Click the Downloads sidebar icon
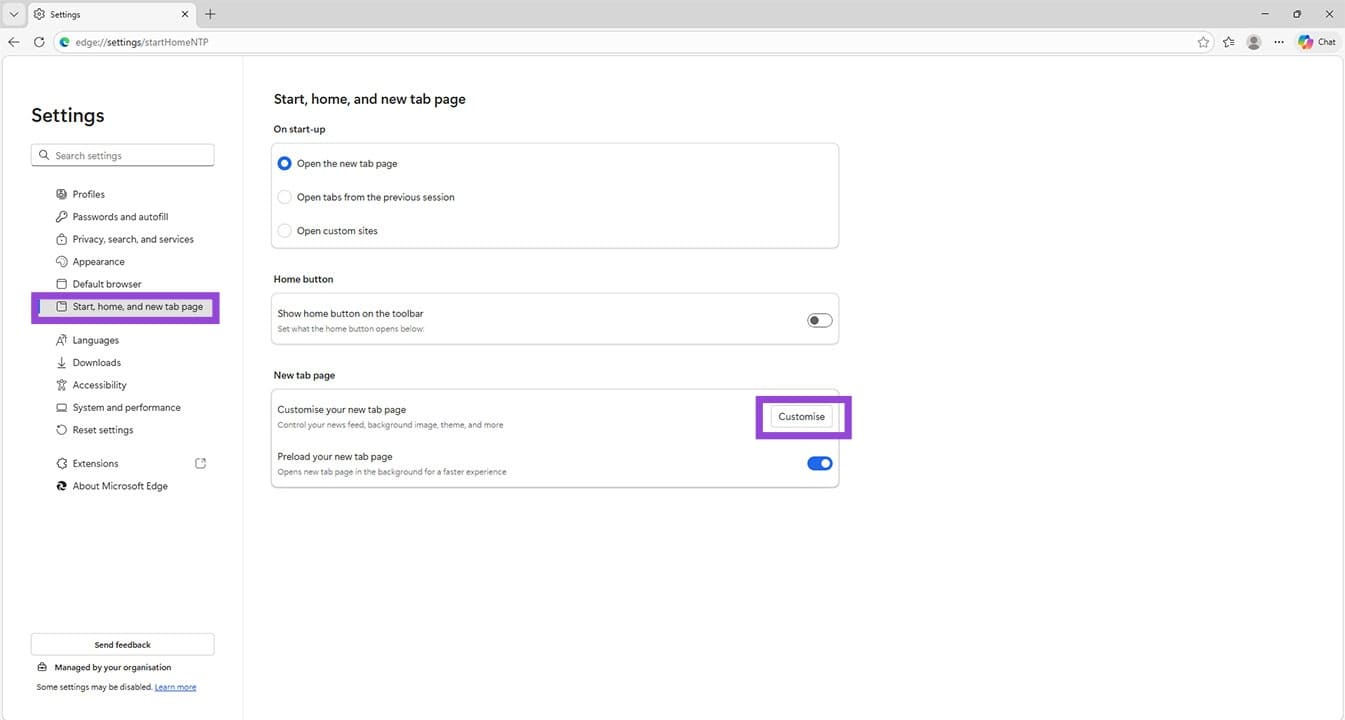The height and width of the screenshot is (720, 1345). click(x=60, y=362)
